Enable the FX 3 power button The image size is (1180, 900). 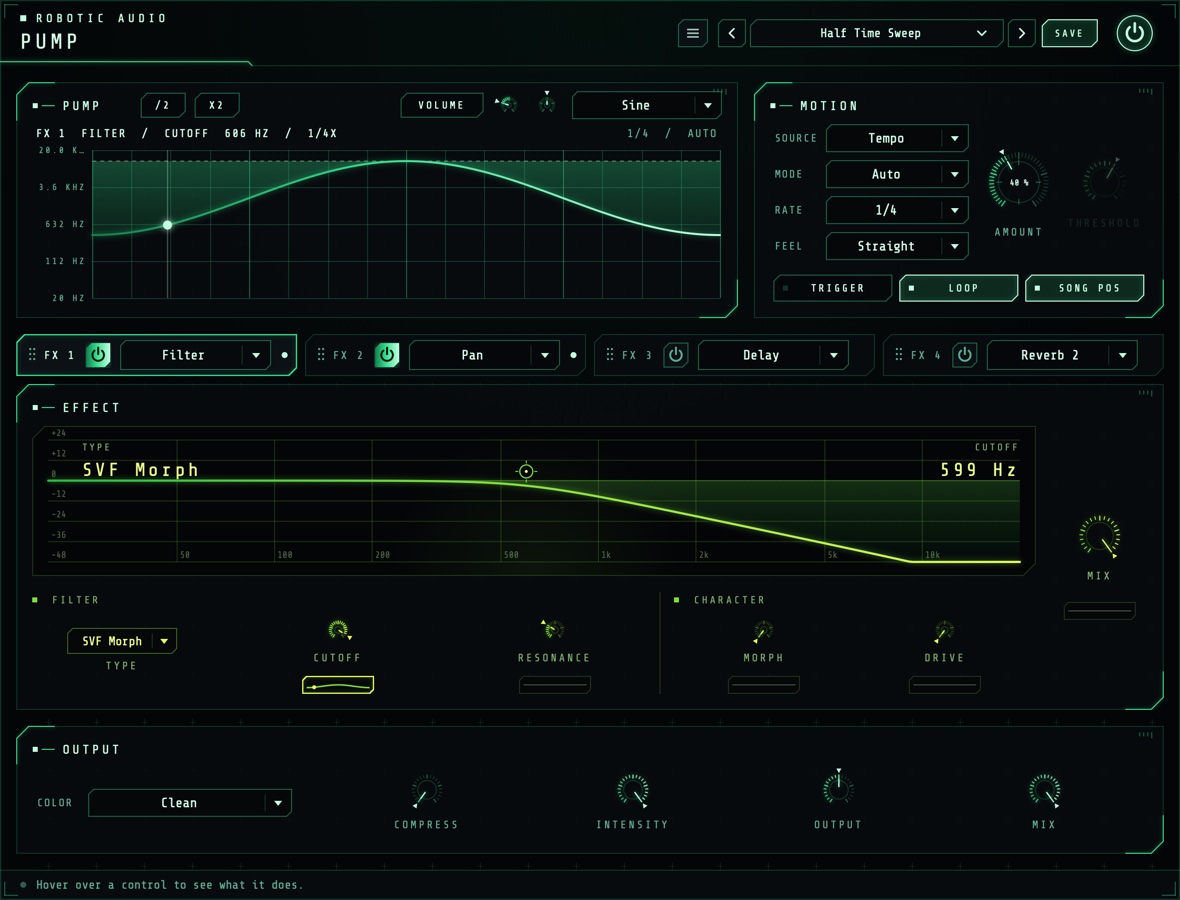coord(676,354)
